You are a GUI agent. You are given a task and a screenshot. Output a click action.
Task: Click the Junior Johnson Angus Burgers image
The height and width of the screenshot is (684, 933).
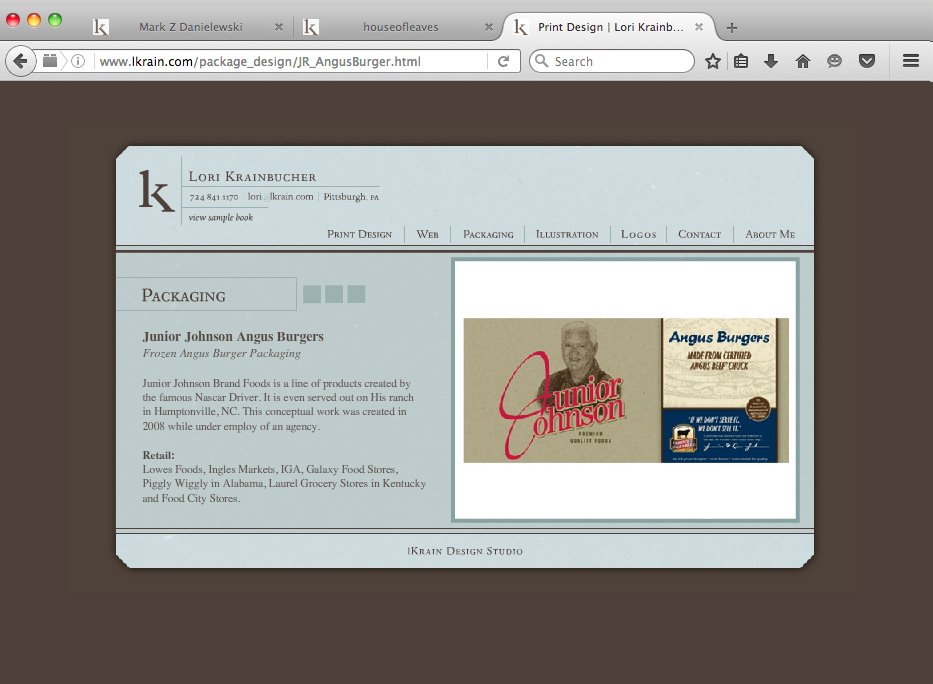pos(626,390)
